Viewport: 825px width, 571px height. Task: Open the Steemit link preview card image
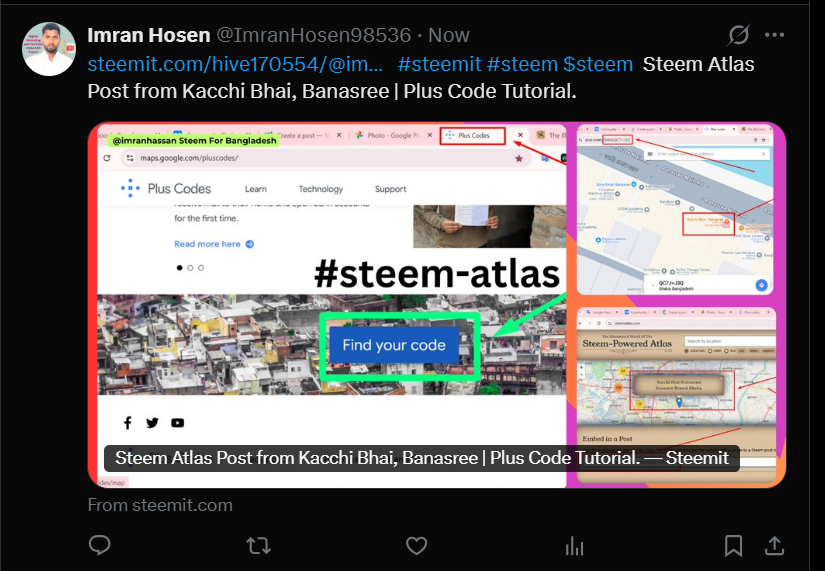[437, 305]
